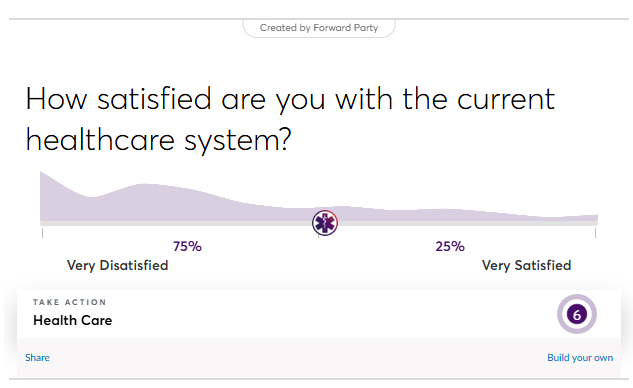633x388 pixels.
Task: Click the TAKE ACTION header text
Action: pyautogui.click(x=70, y=302)
